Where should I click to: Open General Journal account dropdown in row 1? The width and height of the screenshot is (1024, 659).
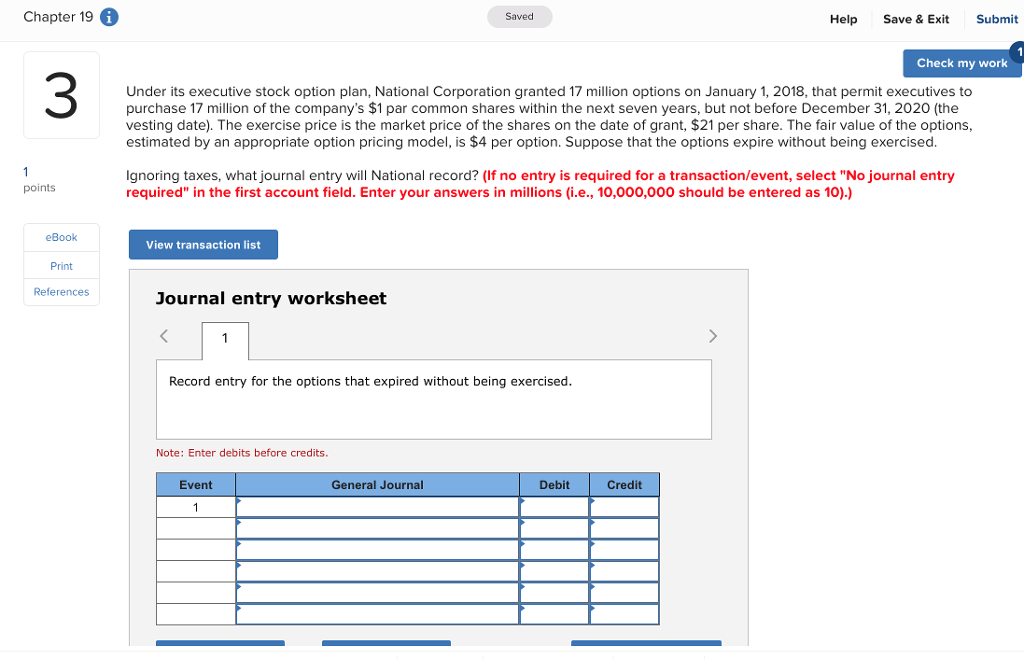[x=377, y=507]
